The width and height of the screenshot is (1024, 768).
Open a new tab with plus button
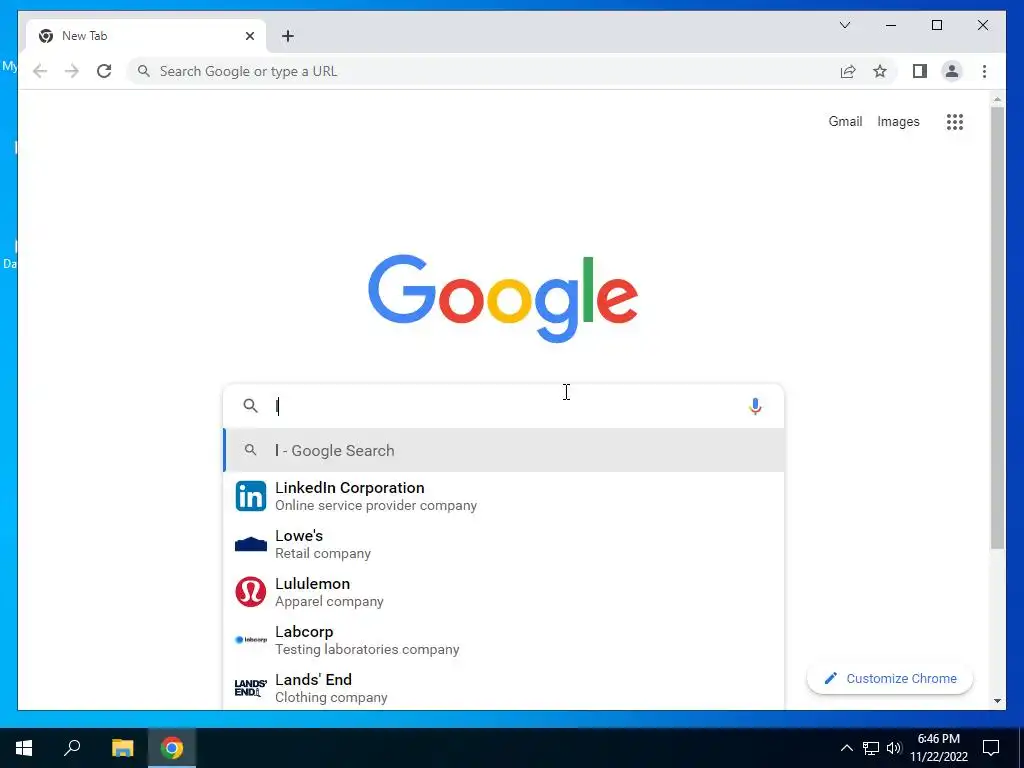tap(288, 36)
